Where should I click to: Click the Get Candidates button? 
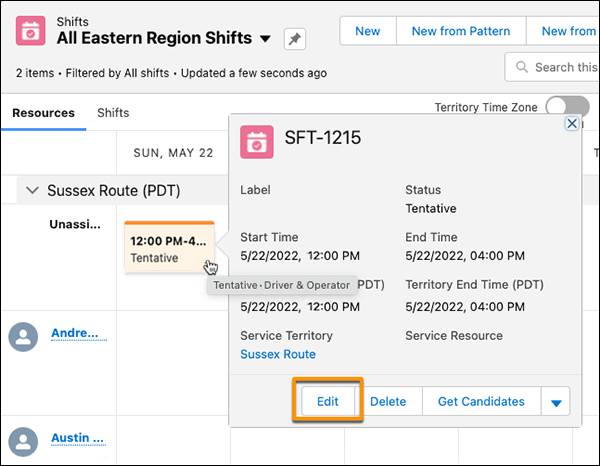[481, 401]
